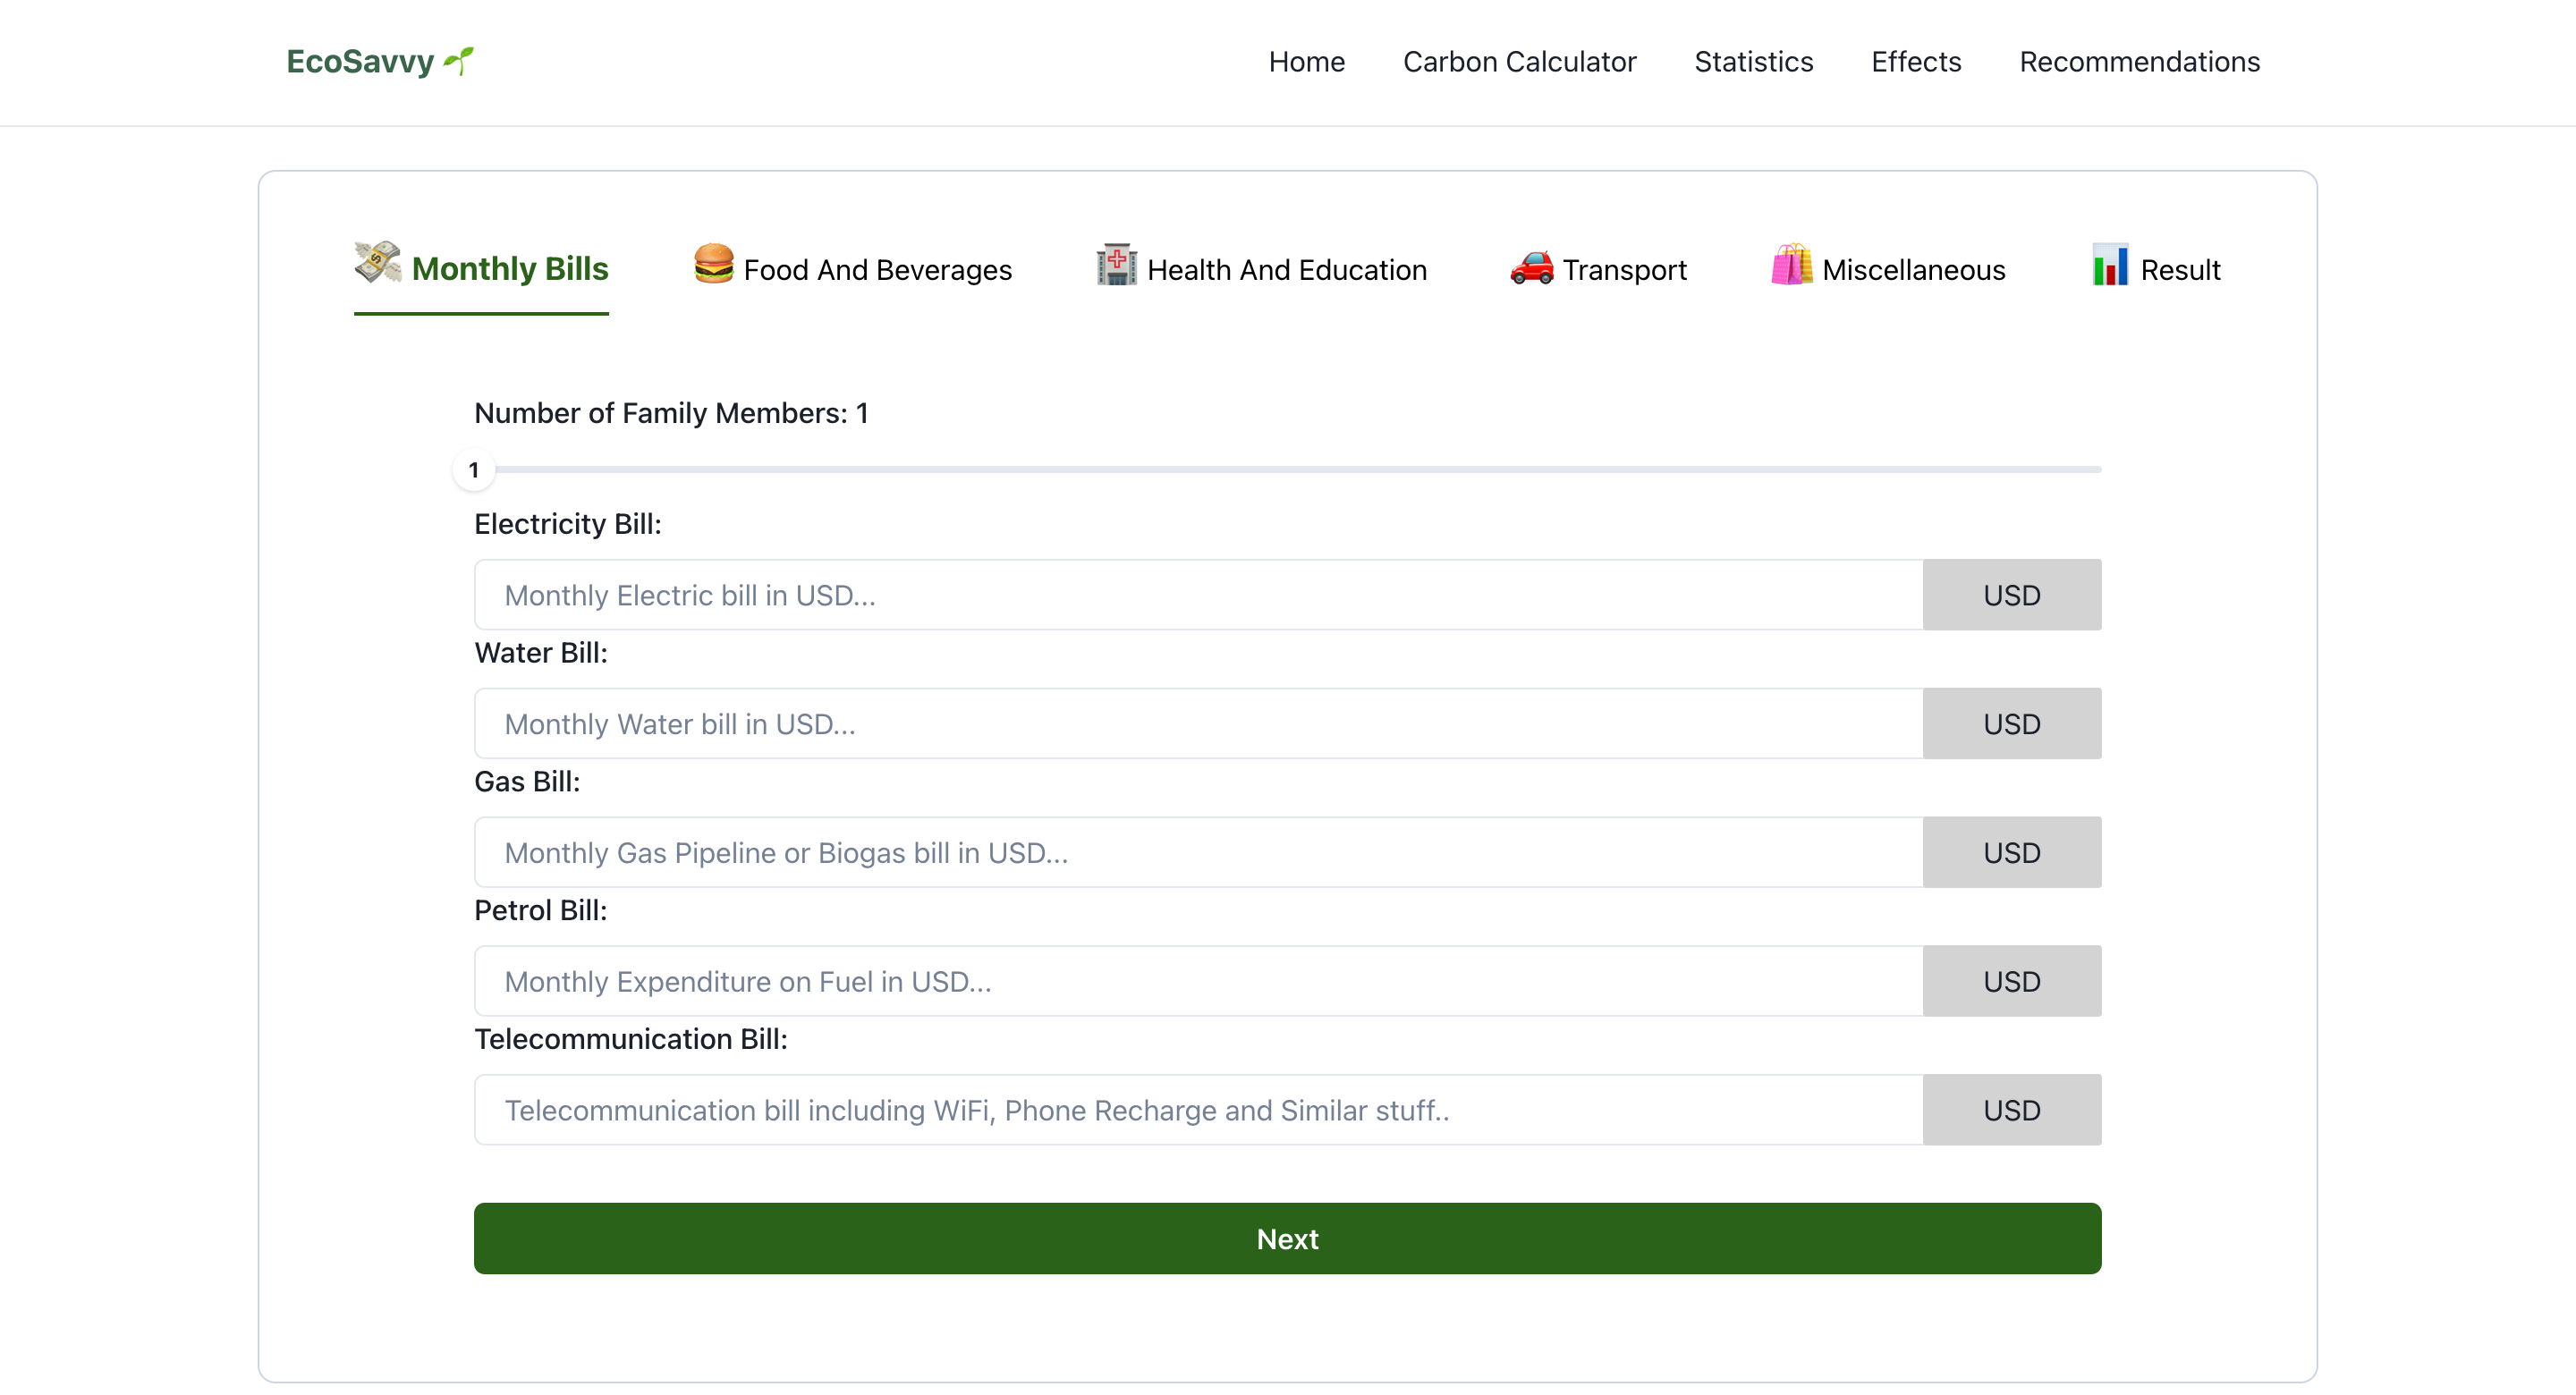2576x1395 pixels.
Task: Select the Result tab label
Action: (2180, 270)
